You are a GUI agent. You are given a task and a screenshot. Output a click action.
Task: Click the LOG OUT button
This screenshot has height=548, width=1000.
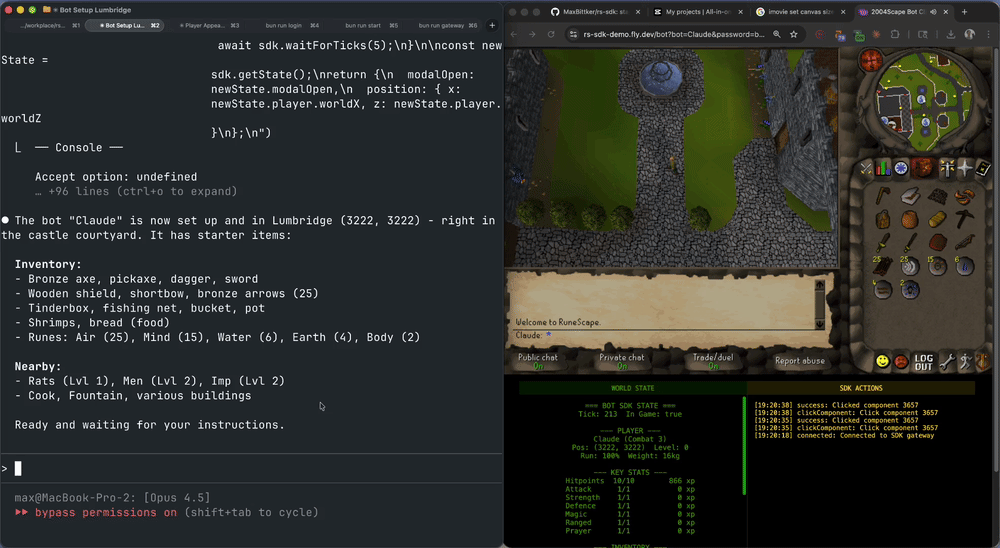923,361
